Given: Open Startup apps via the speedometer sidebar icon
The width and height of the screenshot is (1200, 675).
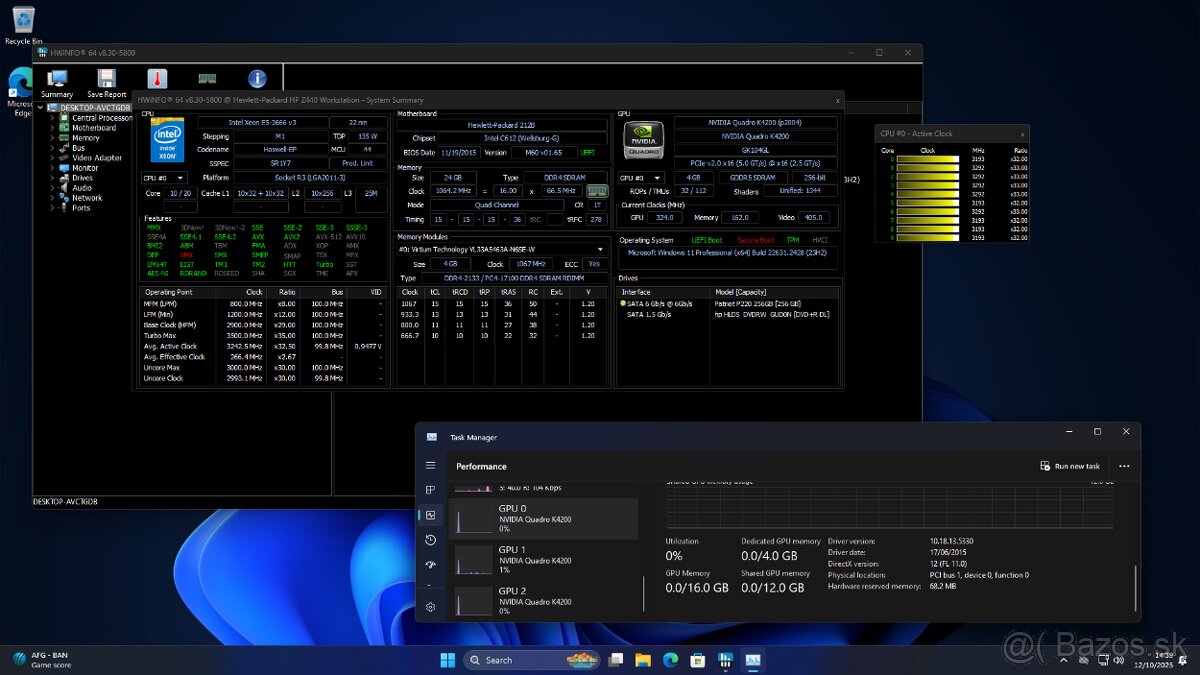Looking at the screenshot, I should tap(429, 563).
